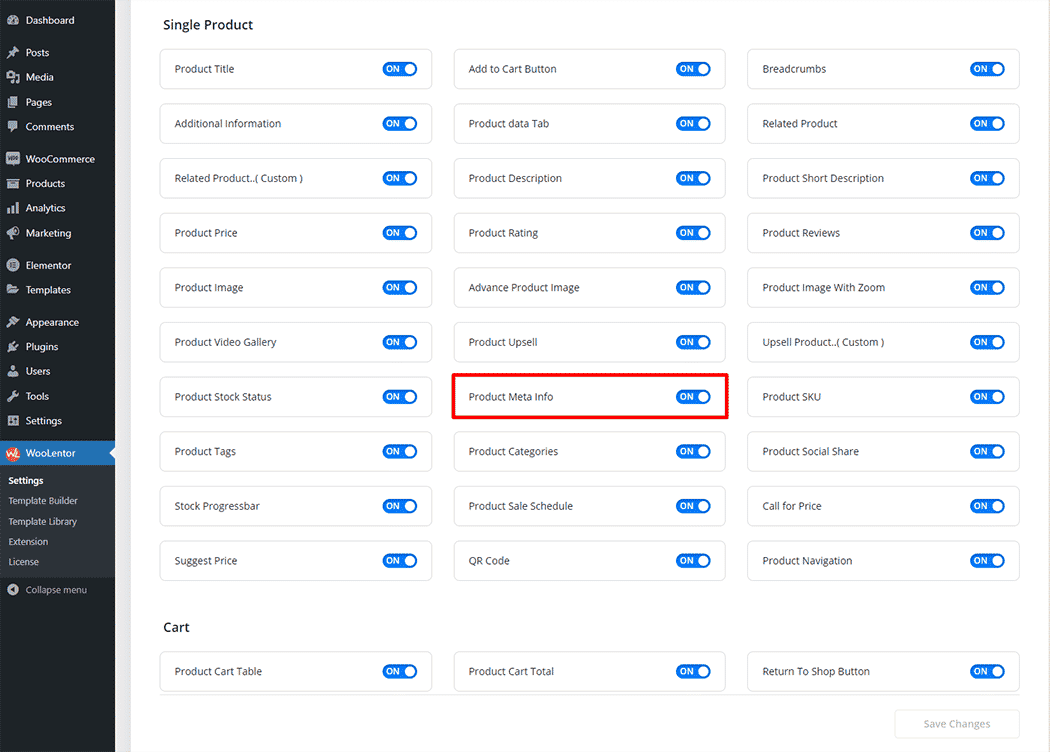
Task: Open the Appearance menu in sidebar
Action: coord(52,322)
